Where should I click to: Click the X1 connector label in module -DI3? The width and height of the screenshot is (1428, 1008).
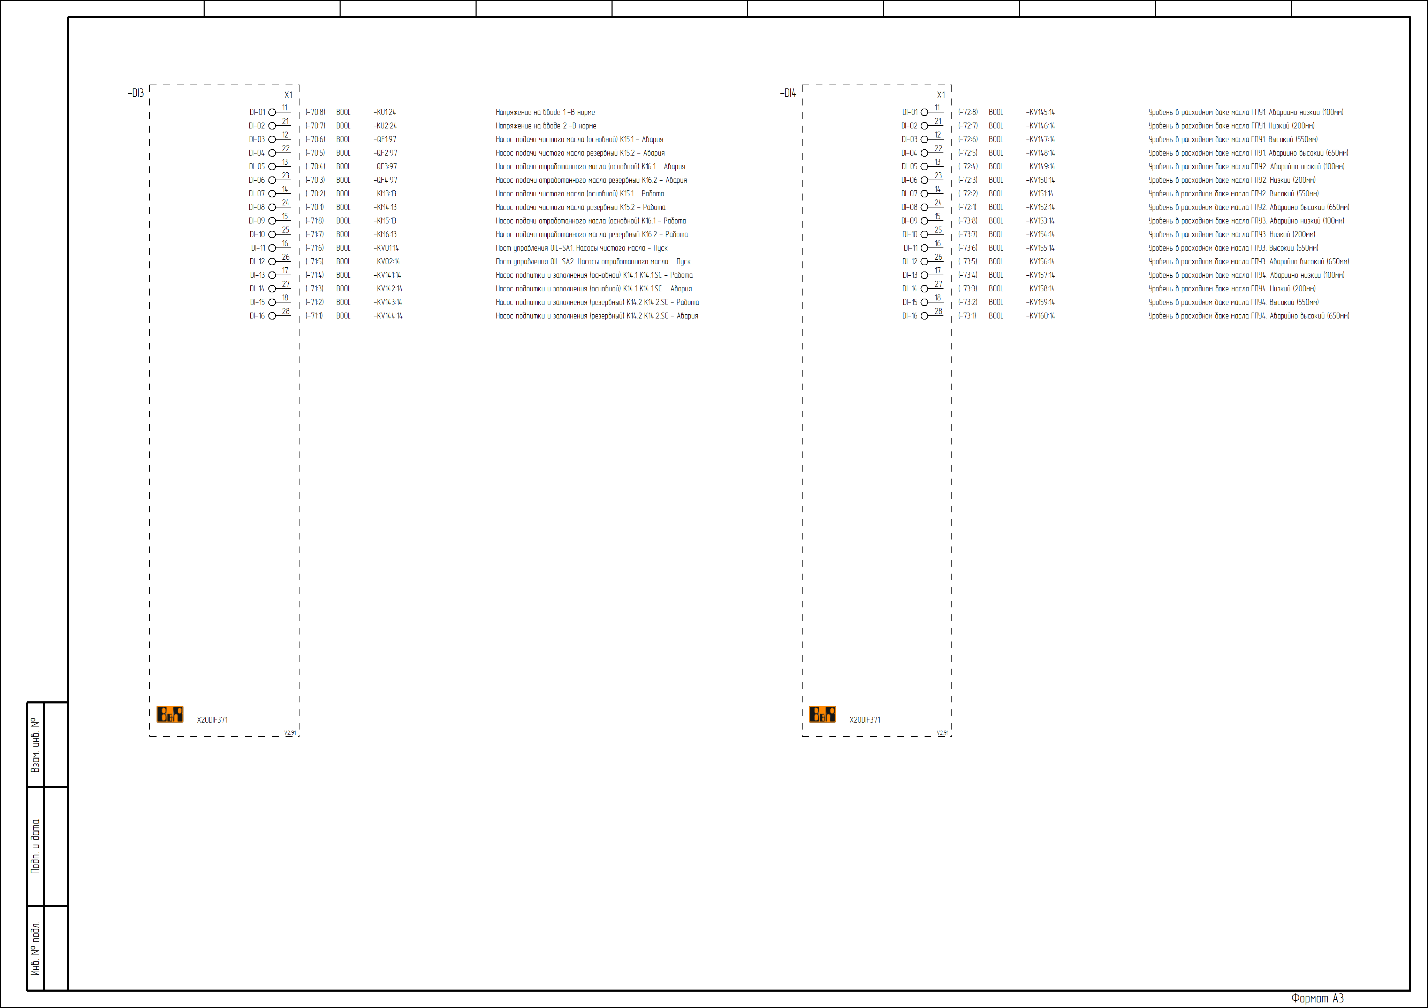(x=288, y=95)
